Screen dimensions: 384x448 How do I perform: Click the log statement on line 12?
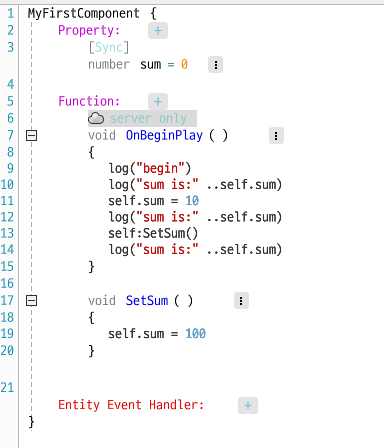click(196, 217)
